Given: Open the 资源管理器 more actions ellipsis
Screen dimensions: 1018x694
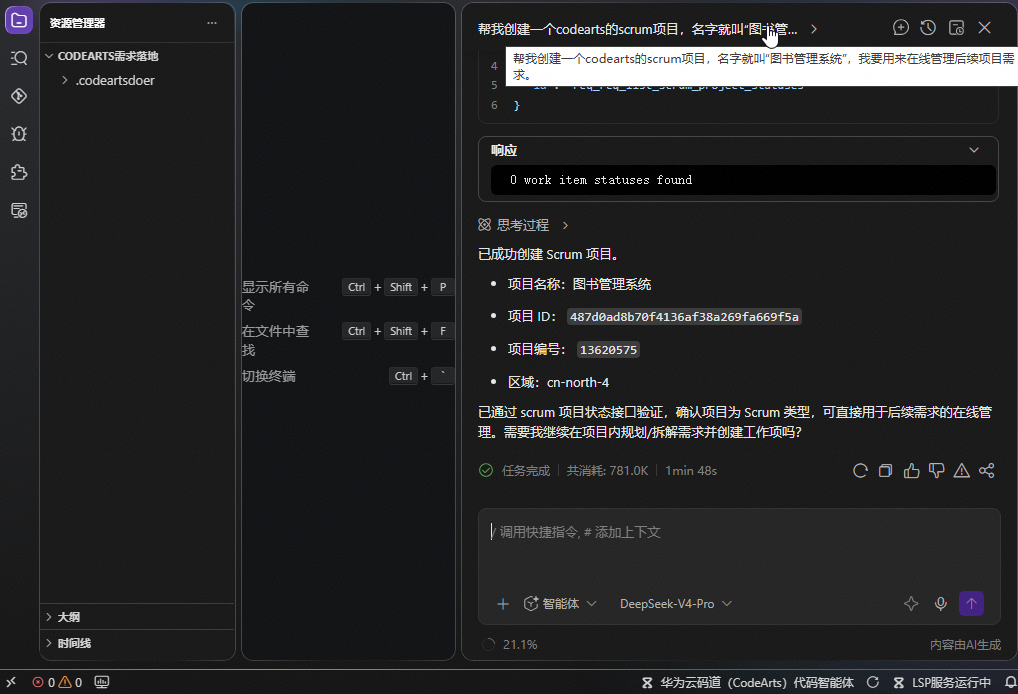Looking at the screenshot, I should (x=212, y=23).
